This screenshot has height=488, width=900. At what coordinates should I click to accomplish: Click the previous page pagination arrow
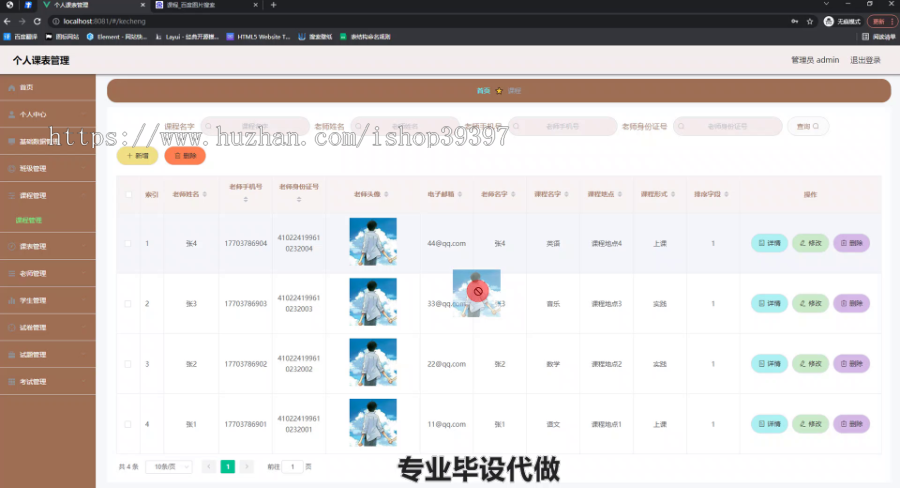tap(209, 467)
